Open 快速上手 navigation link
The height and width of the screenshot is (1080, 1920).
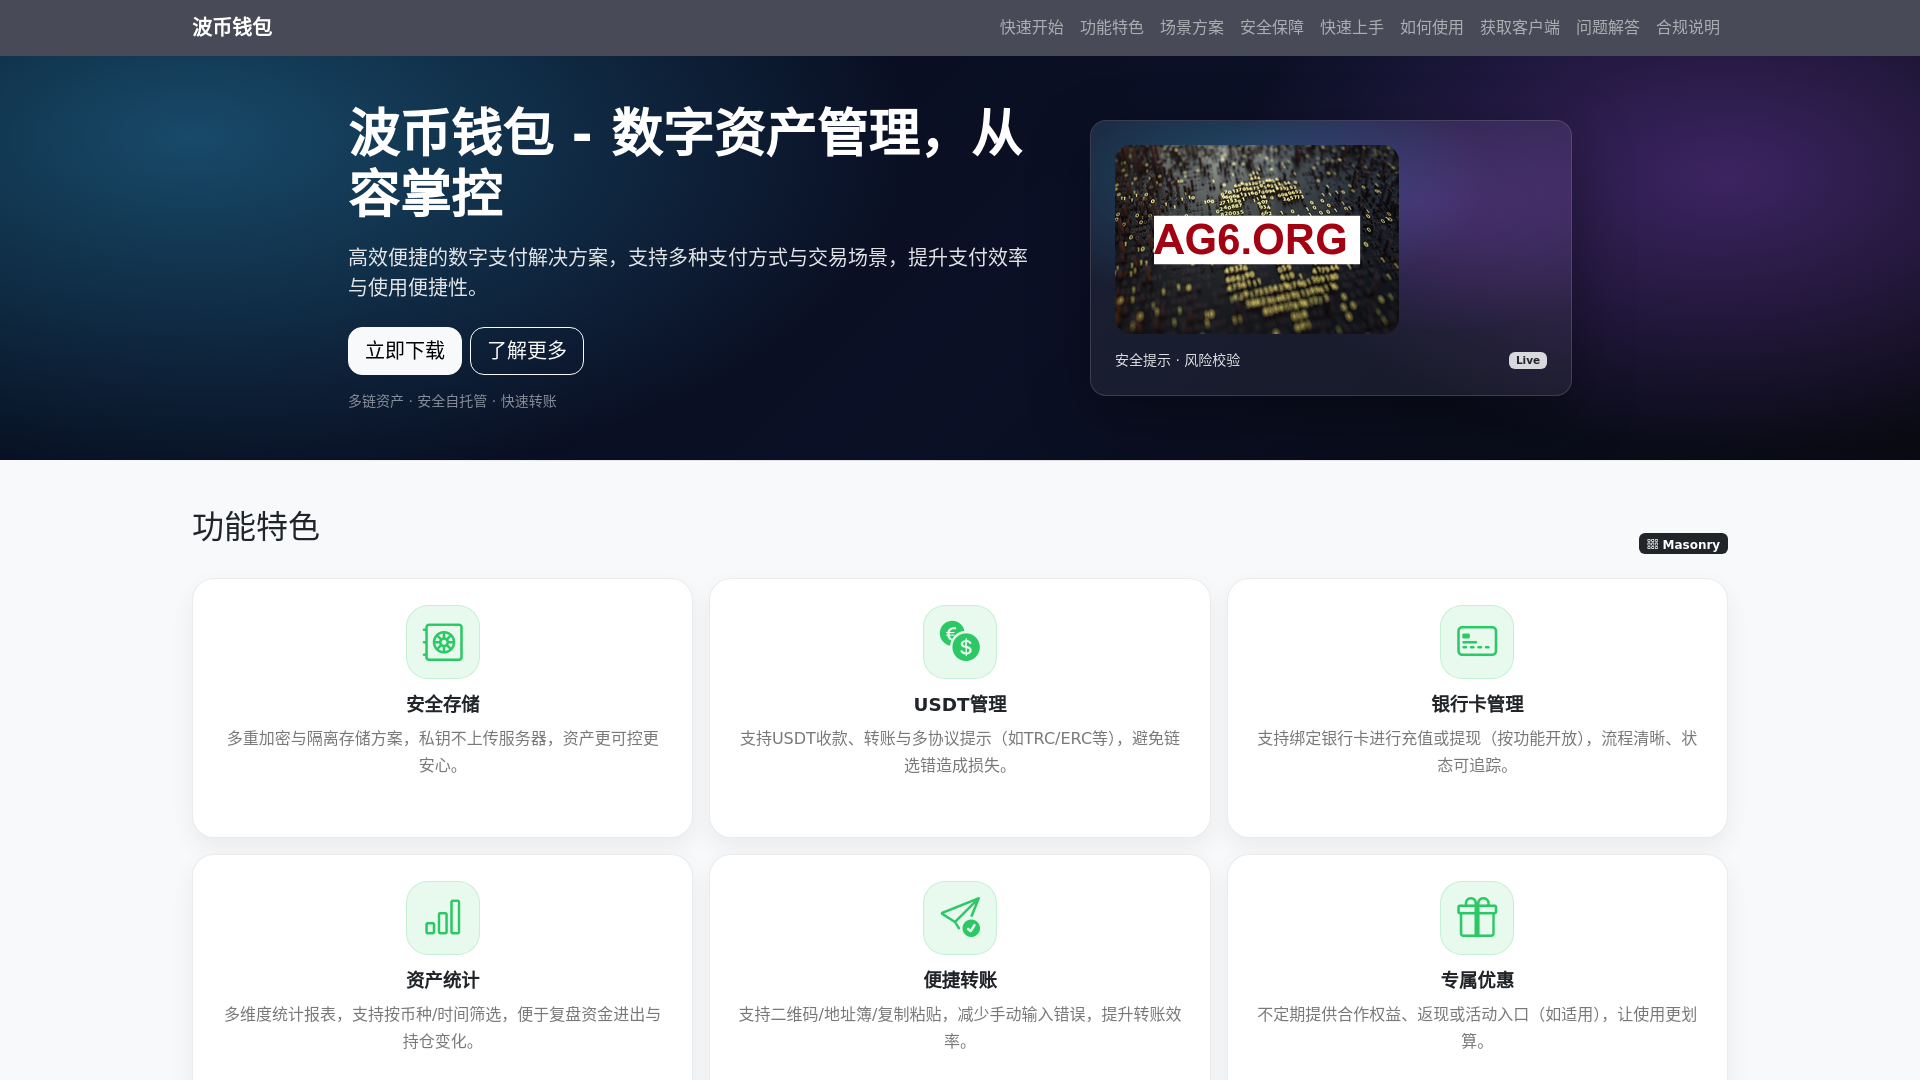point(1352,28)
